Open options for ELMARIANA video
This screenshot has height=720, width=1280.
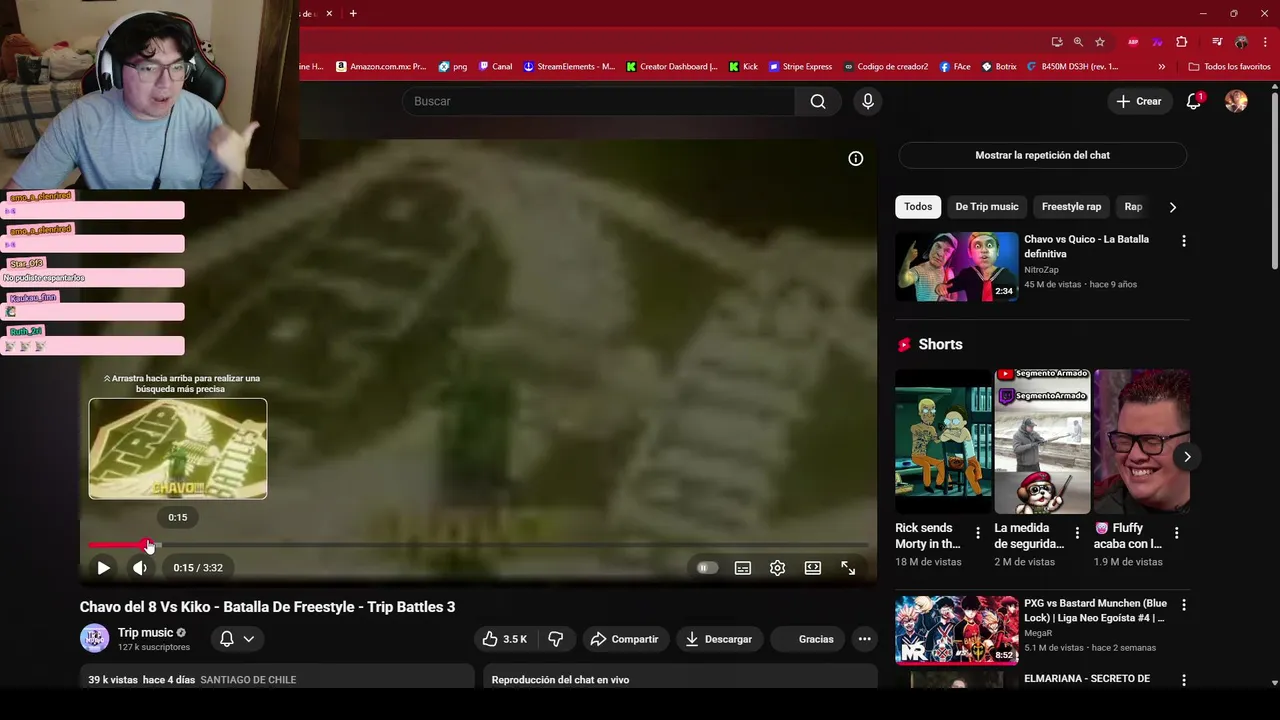(x=1184, y=680)
